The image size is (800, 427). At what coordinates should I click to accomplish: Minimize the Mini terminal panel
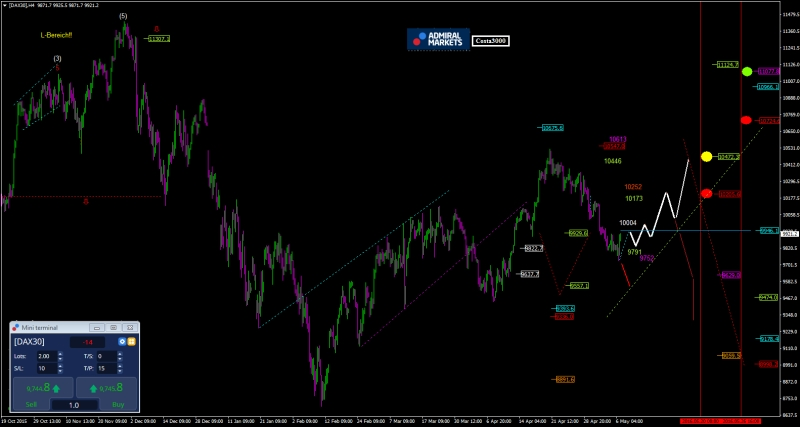click(96, 327)
